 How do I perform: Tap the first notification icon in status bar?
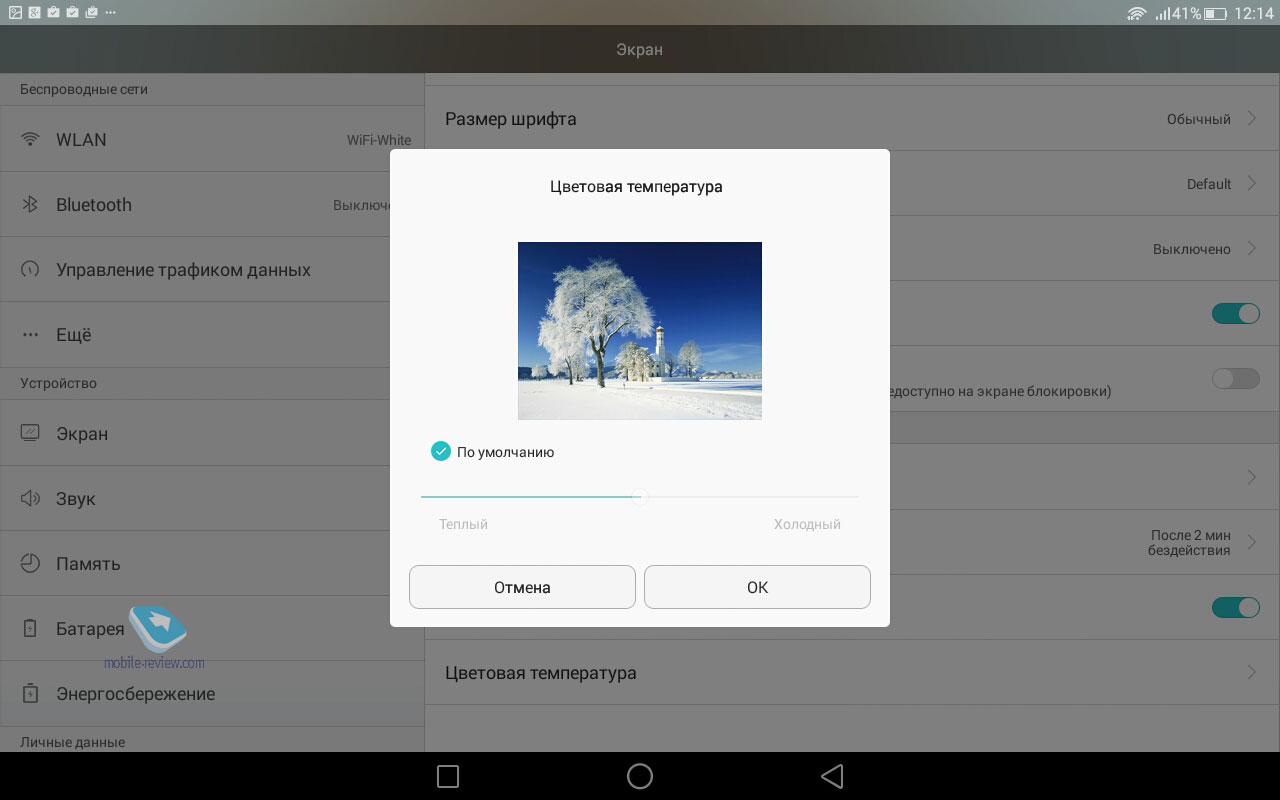pyautogui.click(x=15, y=13)
